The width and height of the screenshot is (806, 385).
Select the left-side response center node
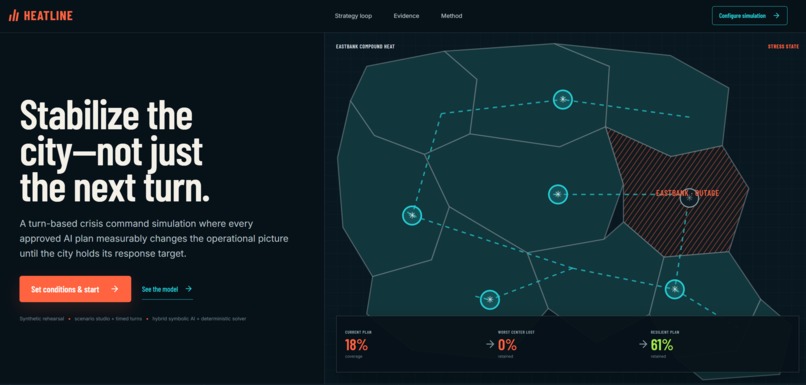pyautogui.click(x=412, y=215)
